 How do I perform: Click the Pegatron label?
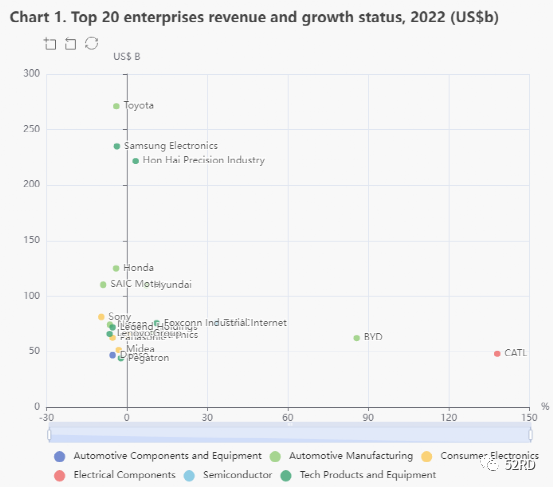point(148,358)
